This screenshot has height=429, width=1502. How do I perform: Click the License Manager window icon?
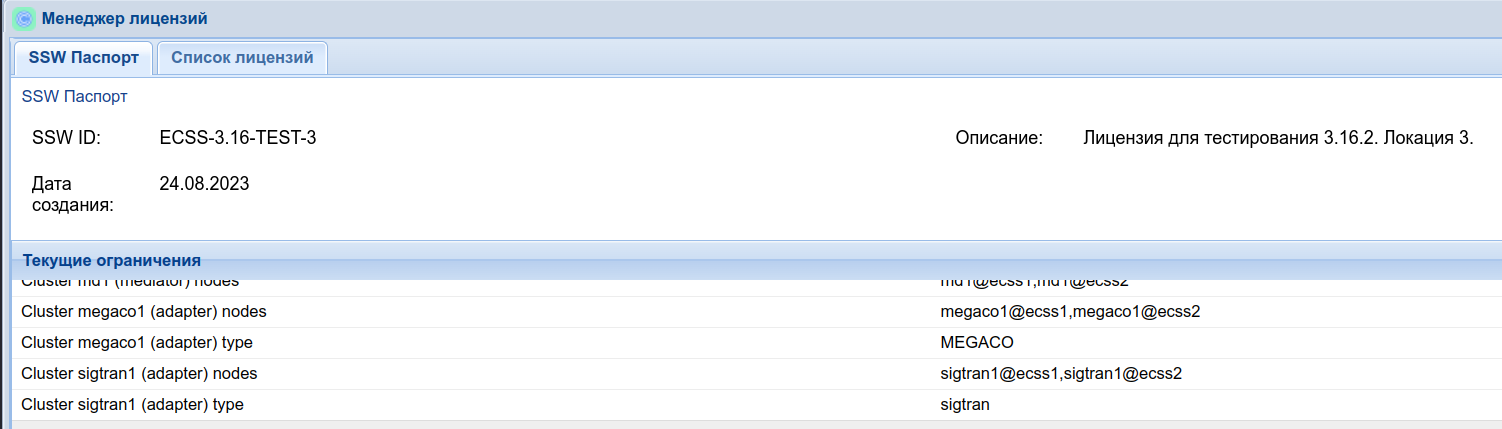(24, 18)
